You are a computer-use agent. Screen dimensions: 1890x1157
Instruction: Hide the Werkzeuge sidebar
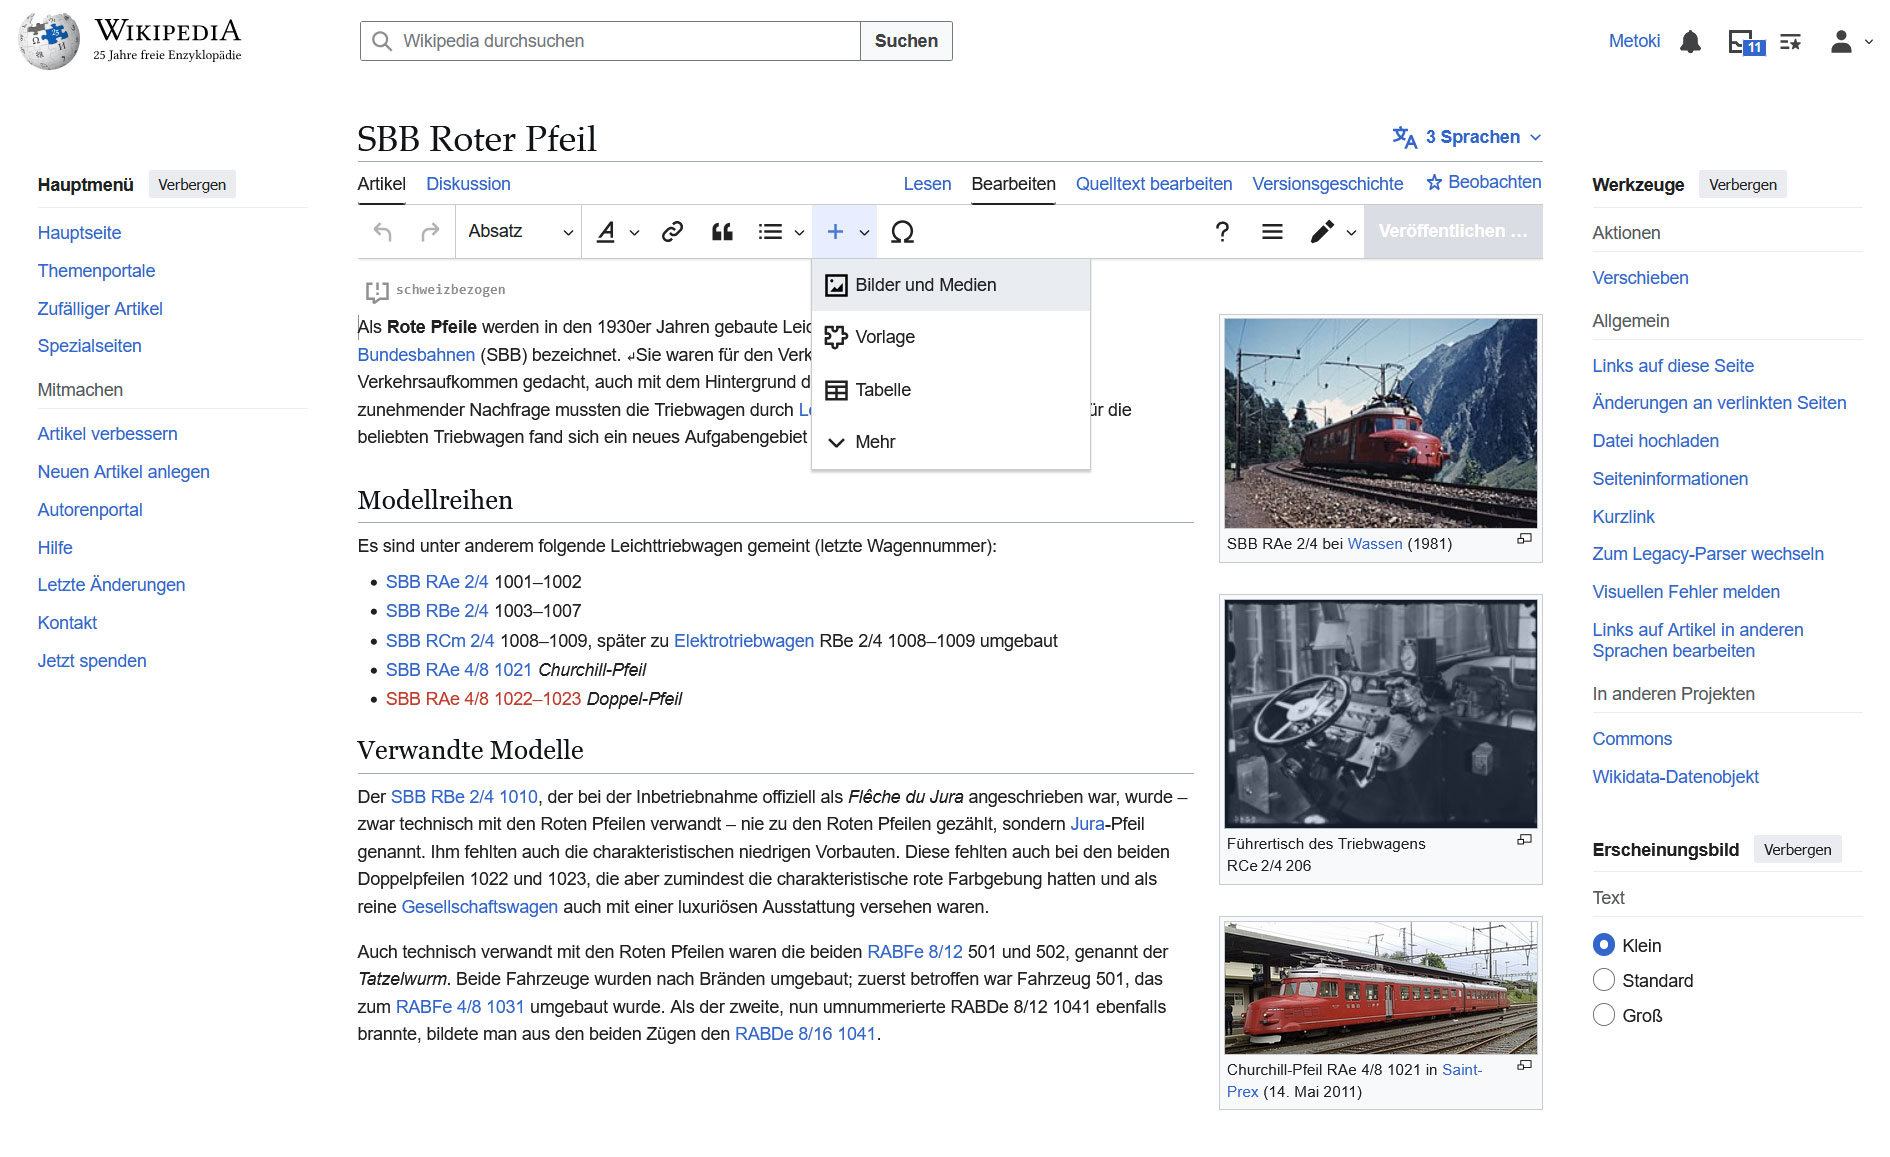click(1742, 184)
